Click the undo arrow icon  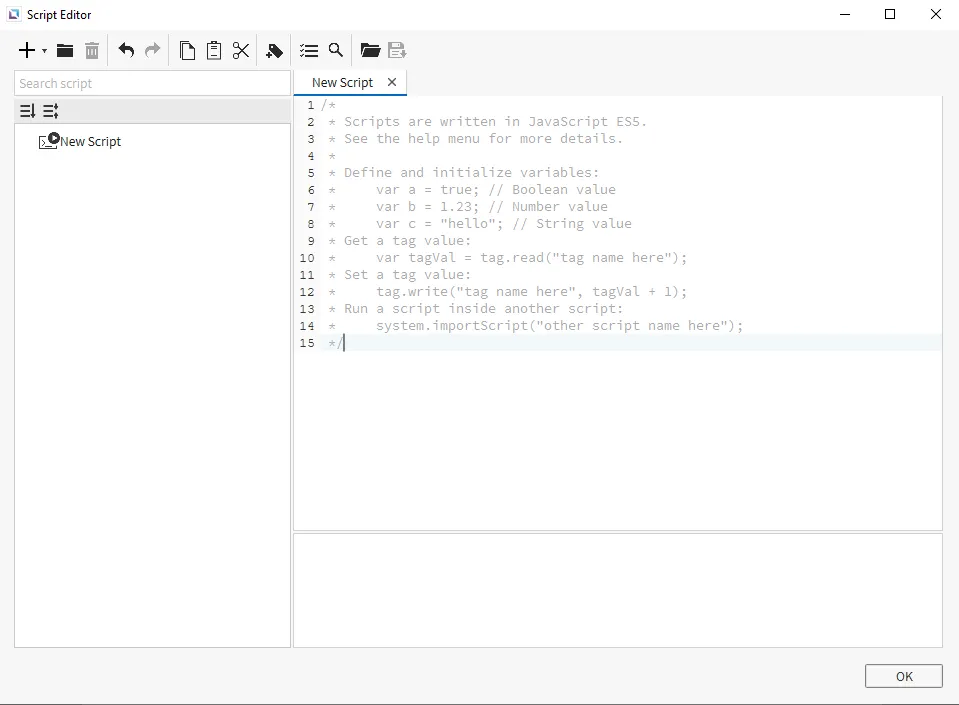126,51
